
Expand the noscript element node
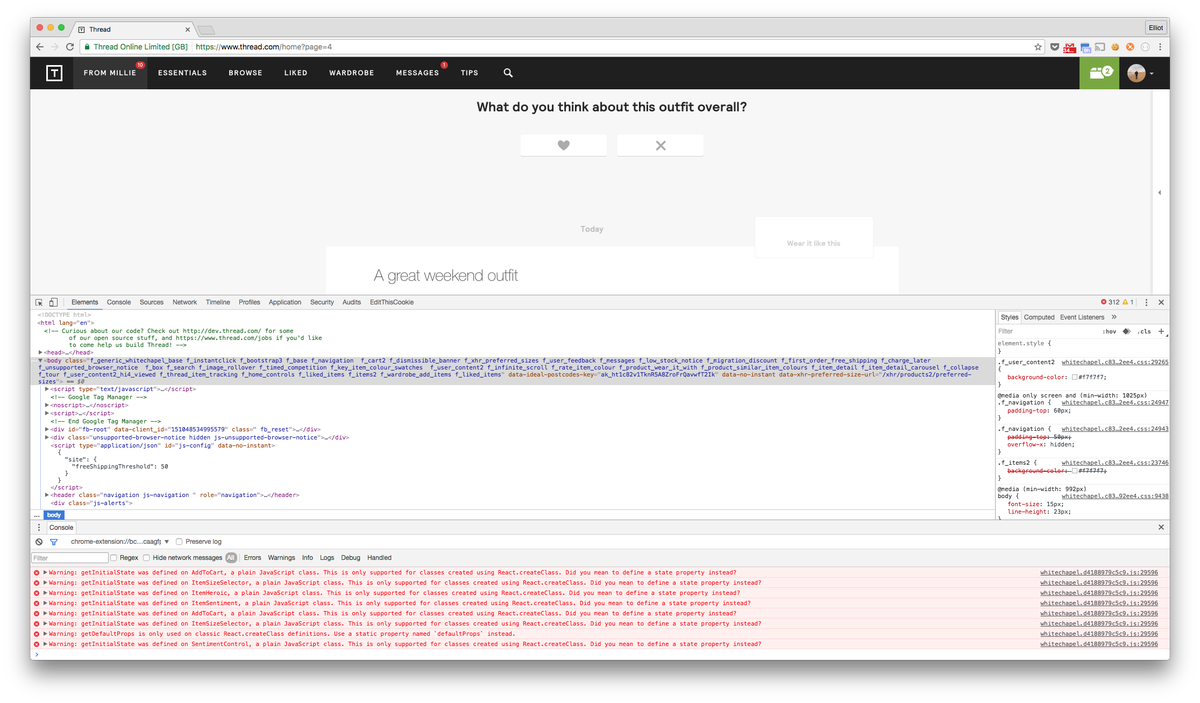(47, 405)
